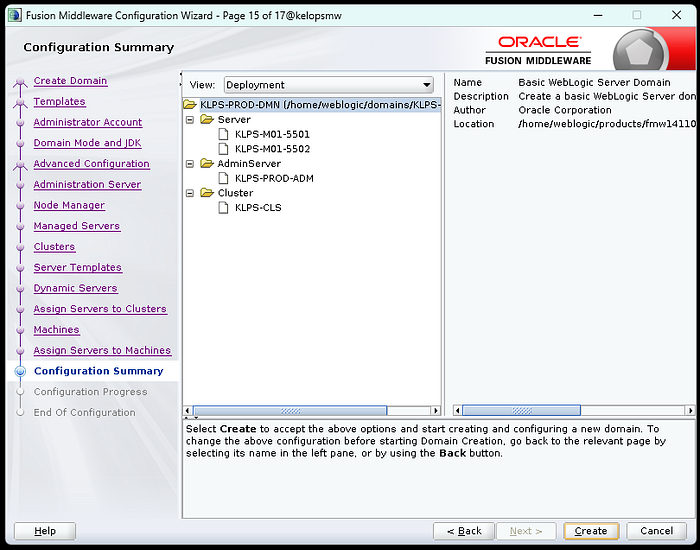Viewport: 700px width, 550px height.
Task: Go to the Templates step
Action: pyautogui.click(x=59, y=101)
